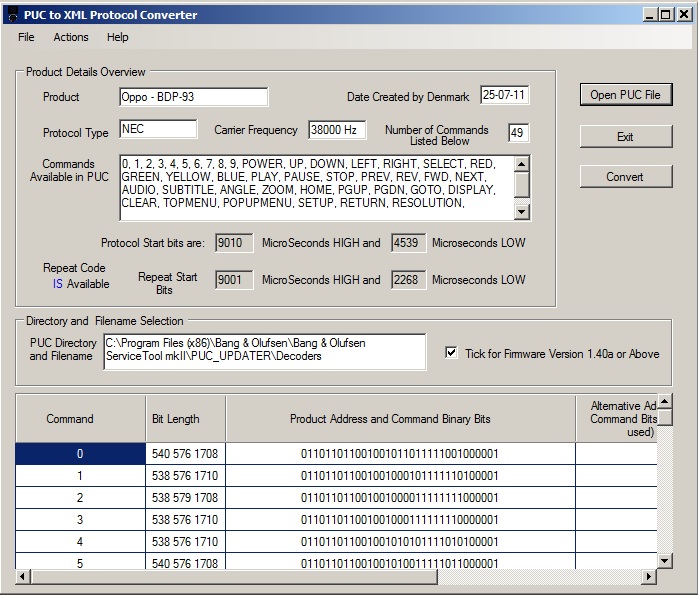The height and width of the screenshot is (595, 698).
Task: Click the PUC Directory and Filename box
Action: pyautogui.click(x=265, y=350)
